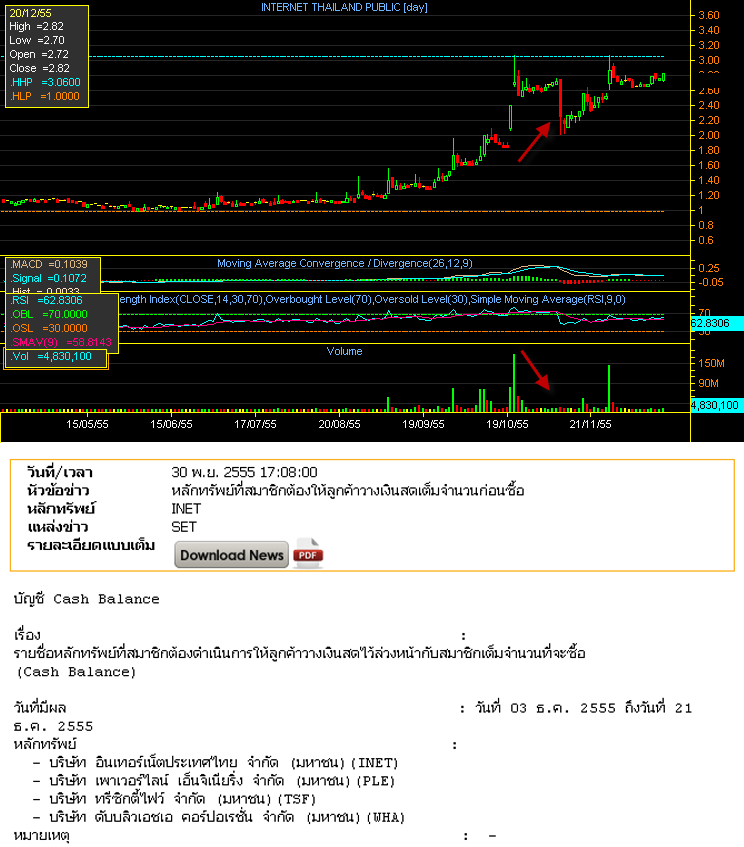
Task: Click the RSI value tag 62.8306 on axis
Action: pyautogui.click(x=716, y=323)
